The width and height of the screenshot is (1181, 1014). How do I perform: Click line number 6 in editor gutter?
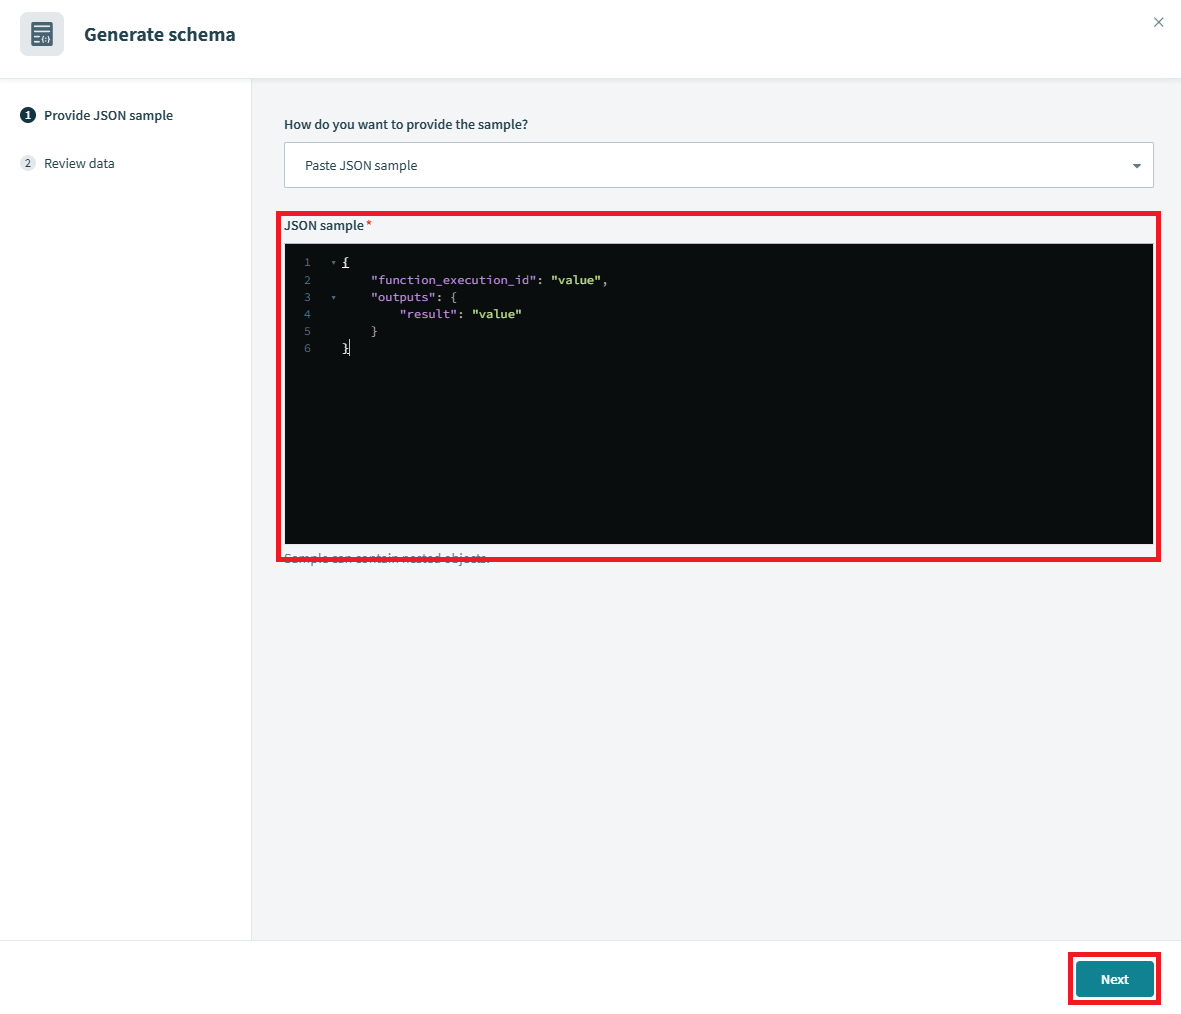307,349
